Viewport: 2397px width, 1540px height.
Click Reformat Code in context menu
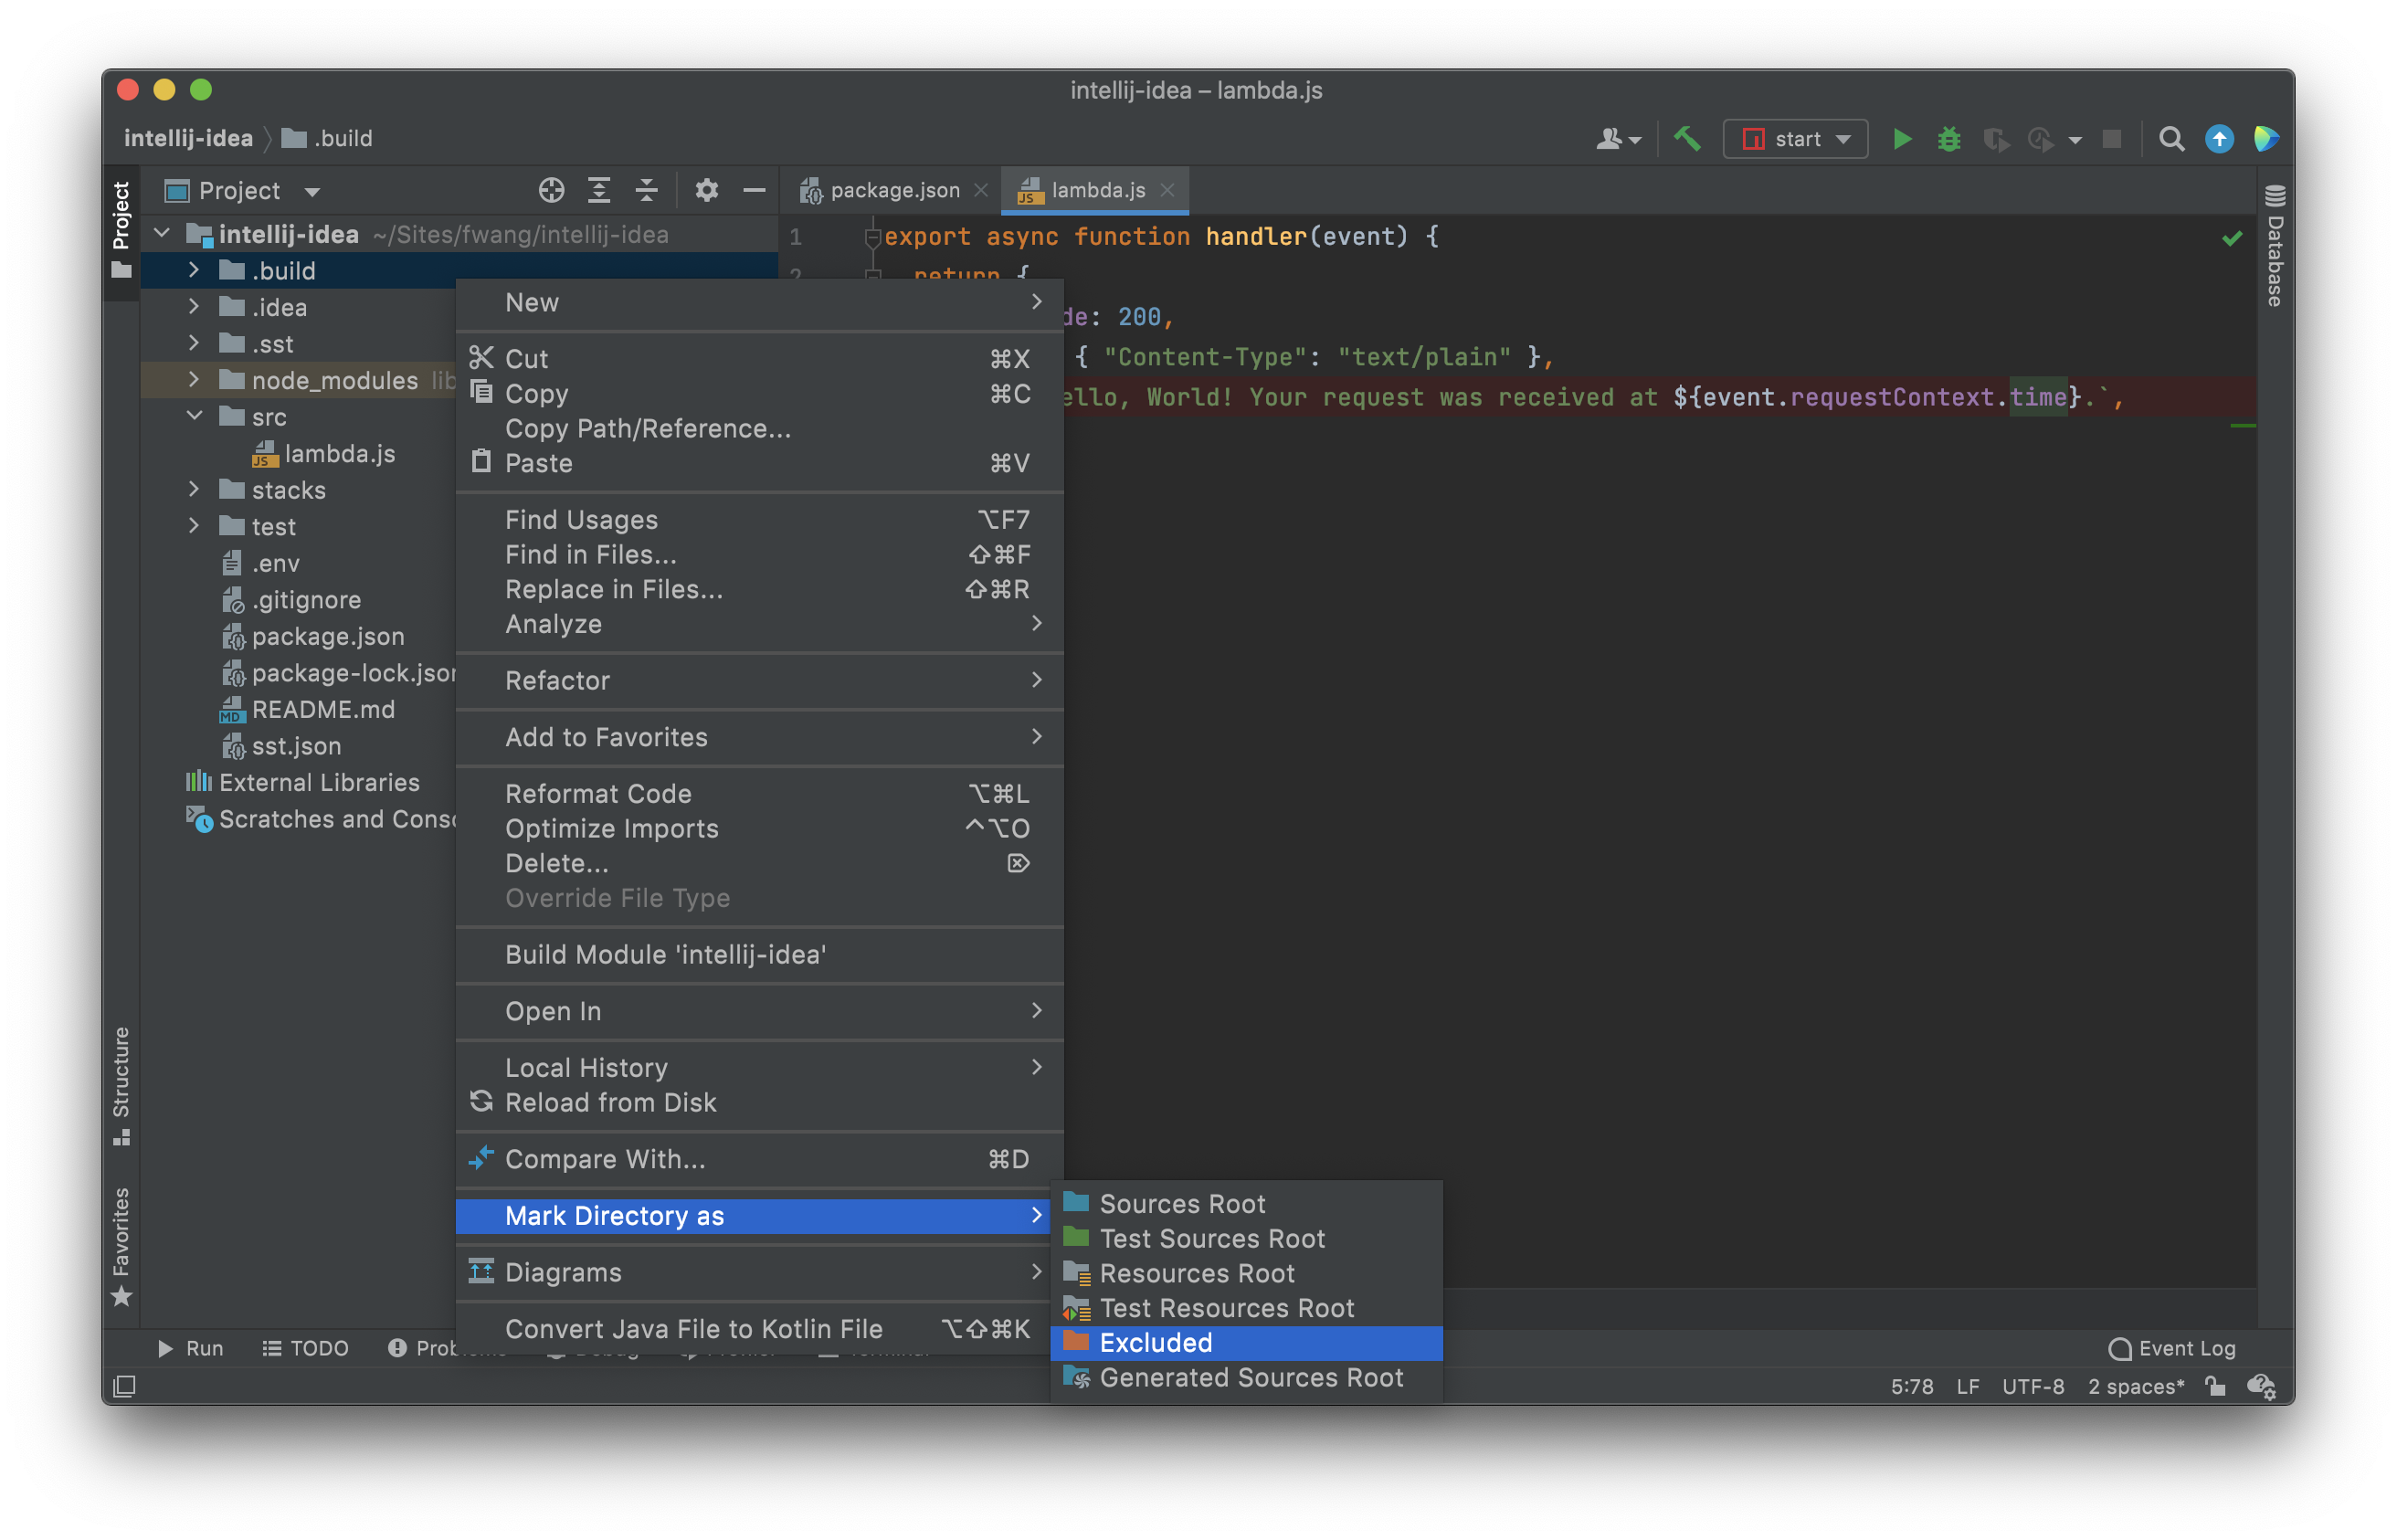[x=599, y=793]
